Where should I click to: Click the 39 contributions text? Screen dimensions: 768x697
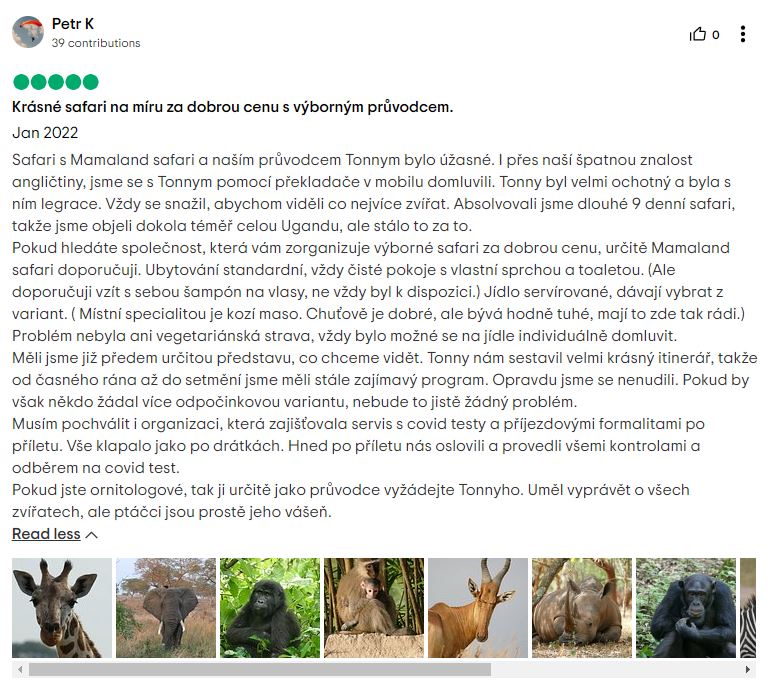(96, 43)
